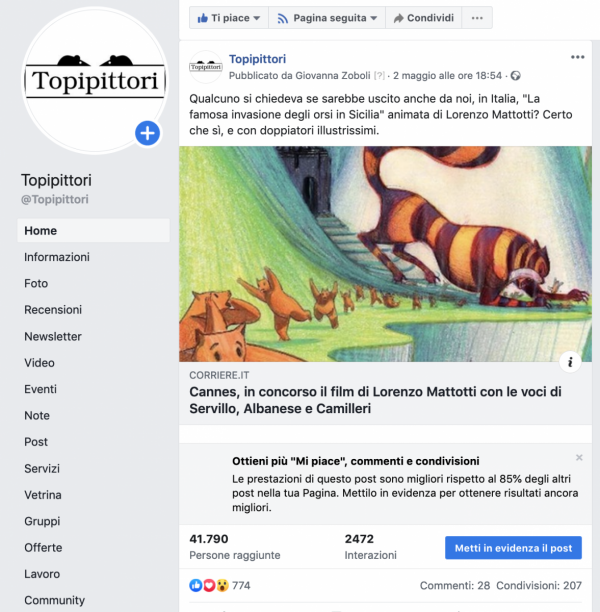This screenshot has height=612, width=600.
Task: Click the question mark beside Giovanna Zoboli
Action: tap(379, 76)
